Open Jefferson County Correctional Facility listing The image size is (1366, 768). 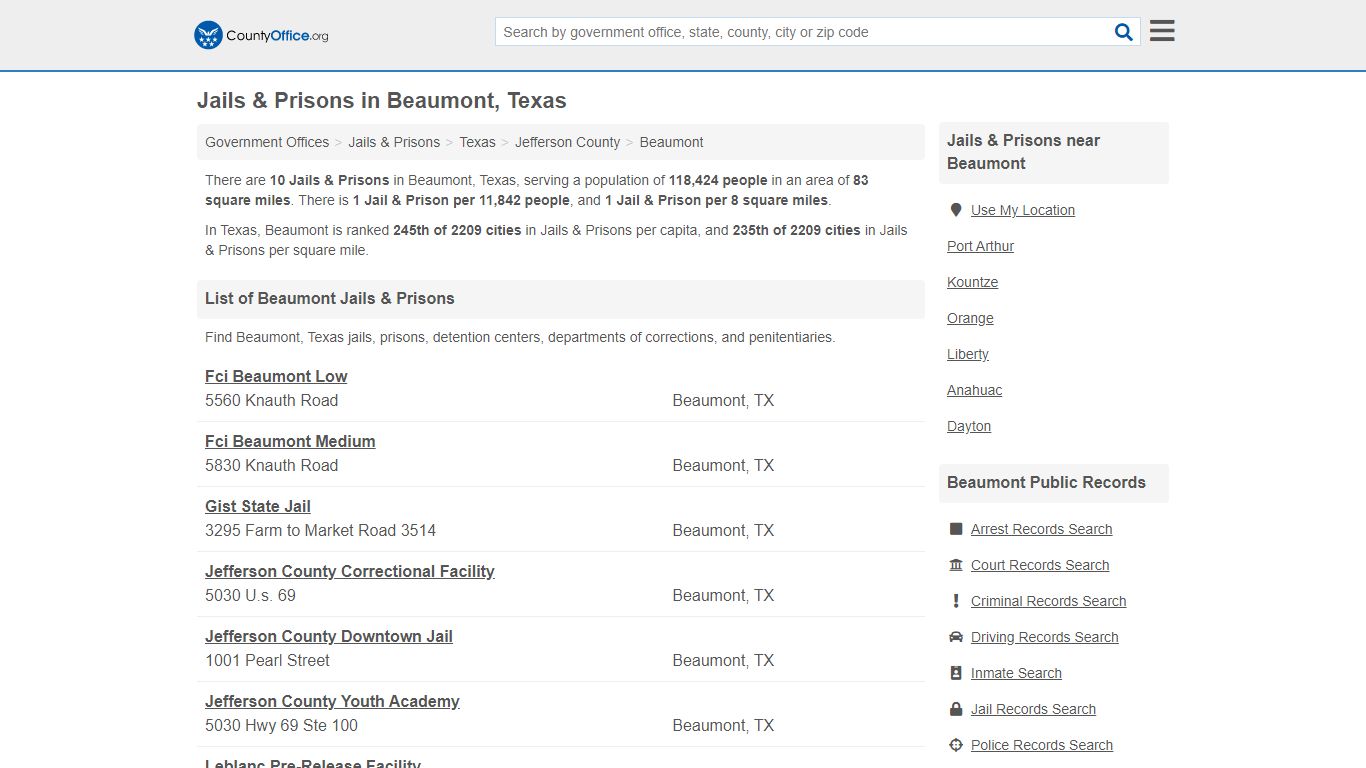click(x=350, y=571)
